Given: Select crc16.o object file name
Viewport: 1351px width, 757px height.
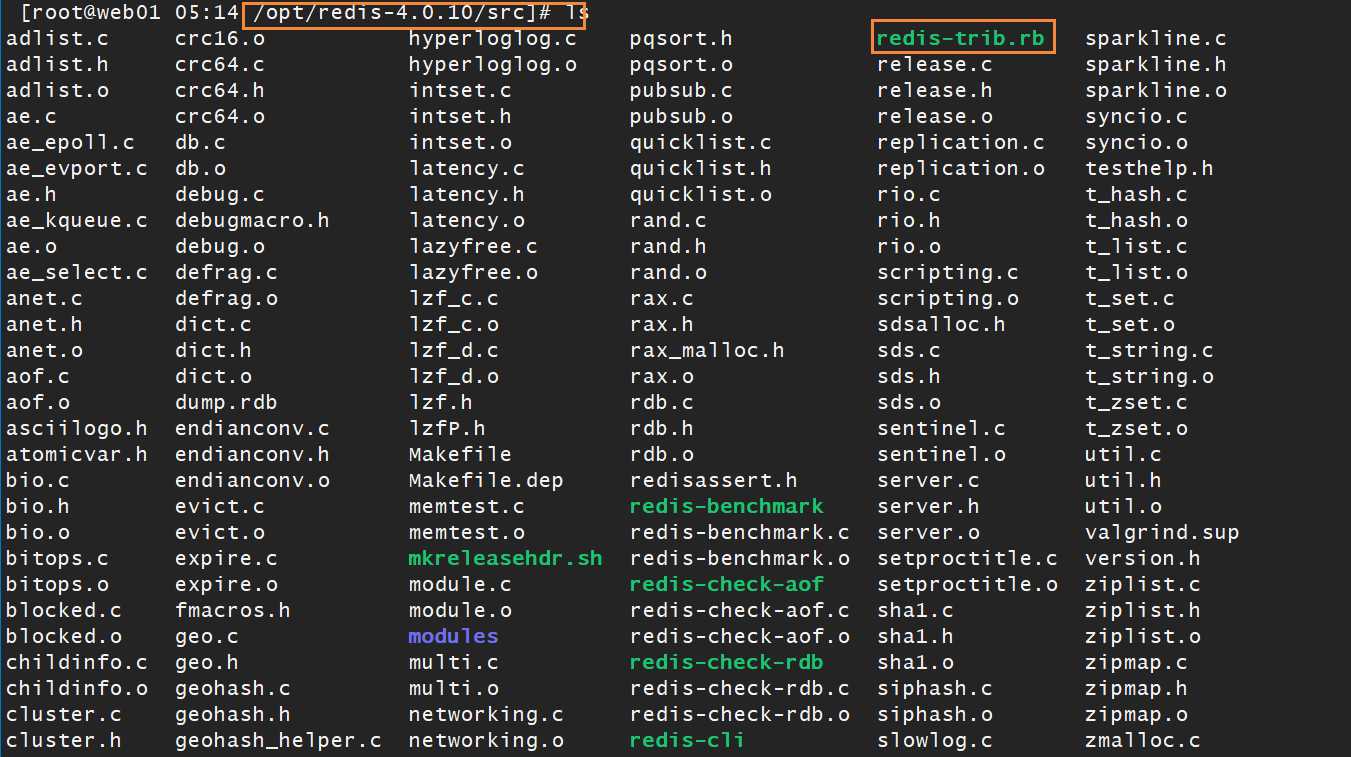Looking at the screenshot, I should pyautogui.click(x=220, y=38).
